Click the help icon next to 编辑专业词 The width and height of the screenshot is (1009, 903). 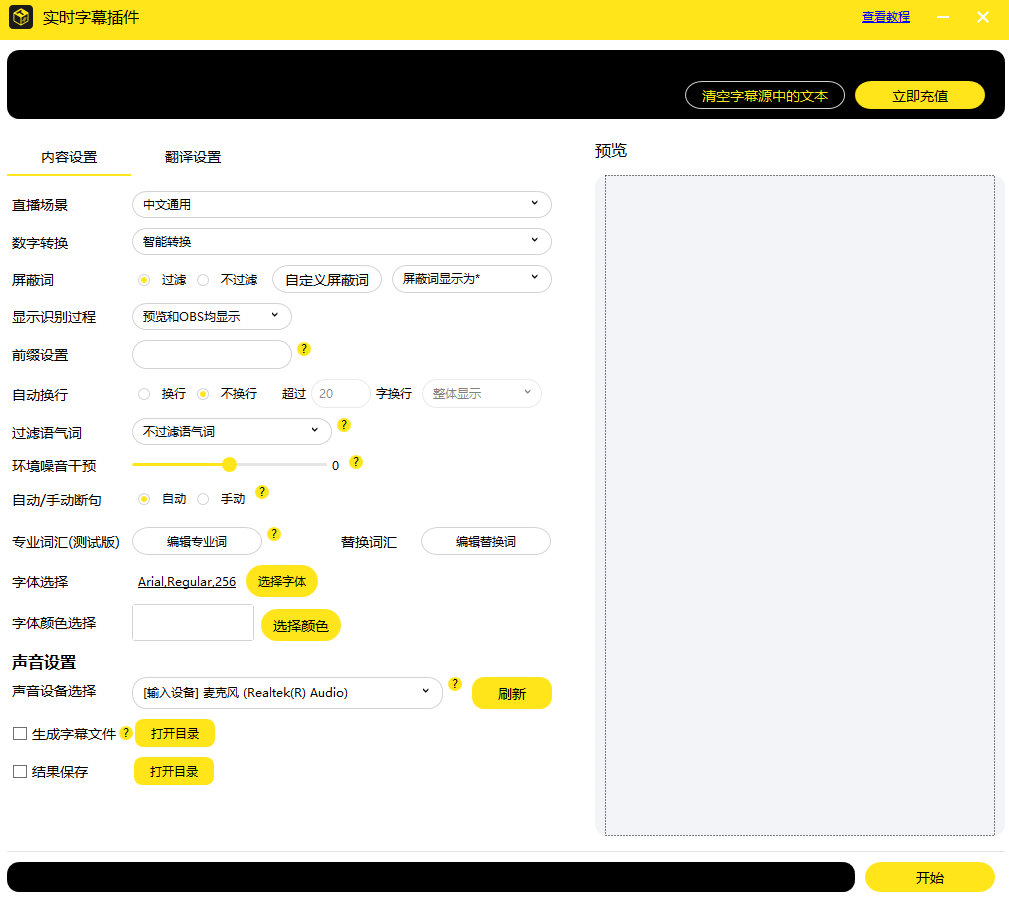tap(274, 534)
